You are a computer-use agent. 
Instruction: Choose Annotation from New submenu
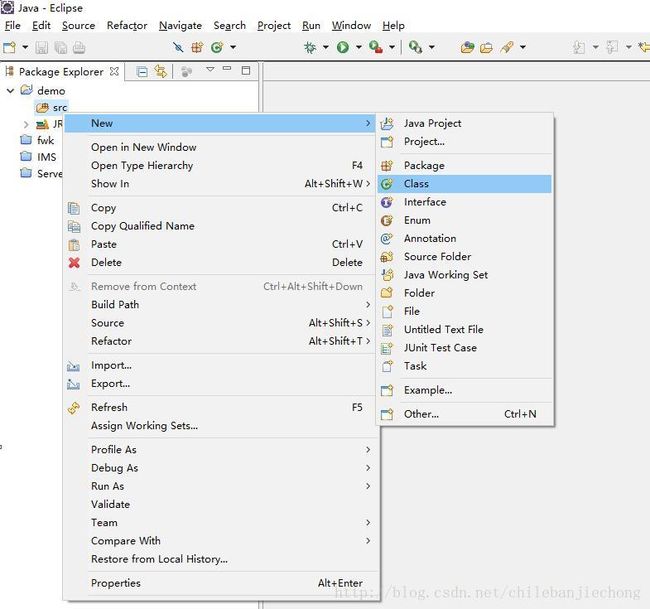click(x=464, y=238)
